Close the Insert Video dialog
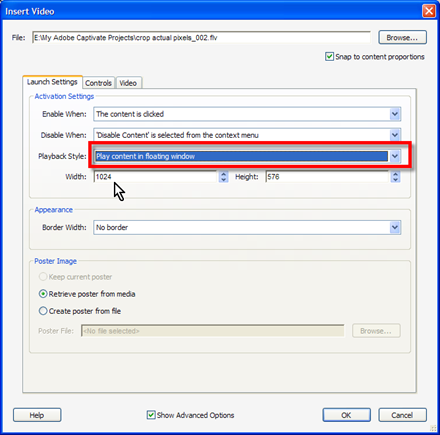This screenshot has height=435, width=440. pyautogui.click(x=429, y=11)
